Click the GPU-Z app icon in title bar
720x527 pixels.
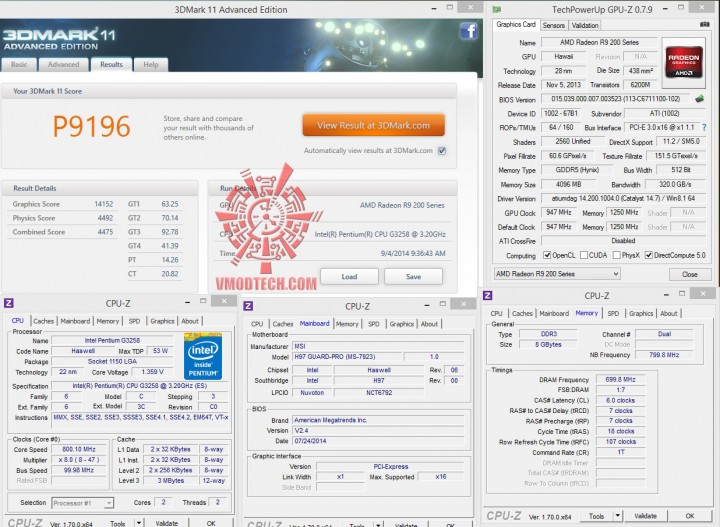point(496,9)
